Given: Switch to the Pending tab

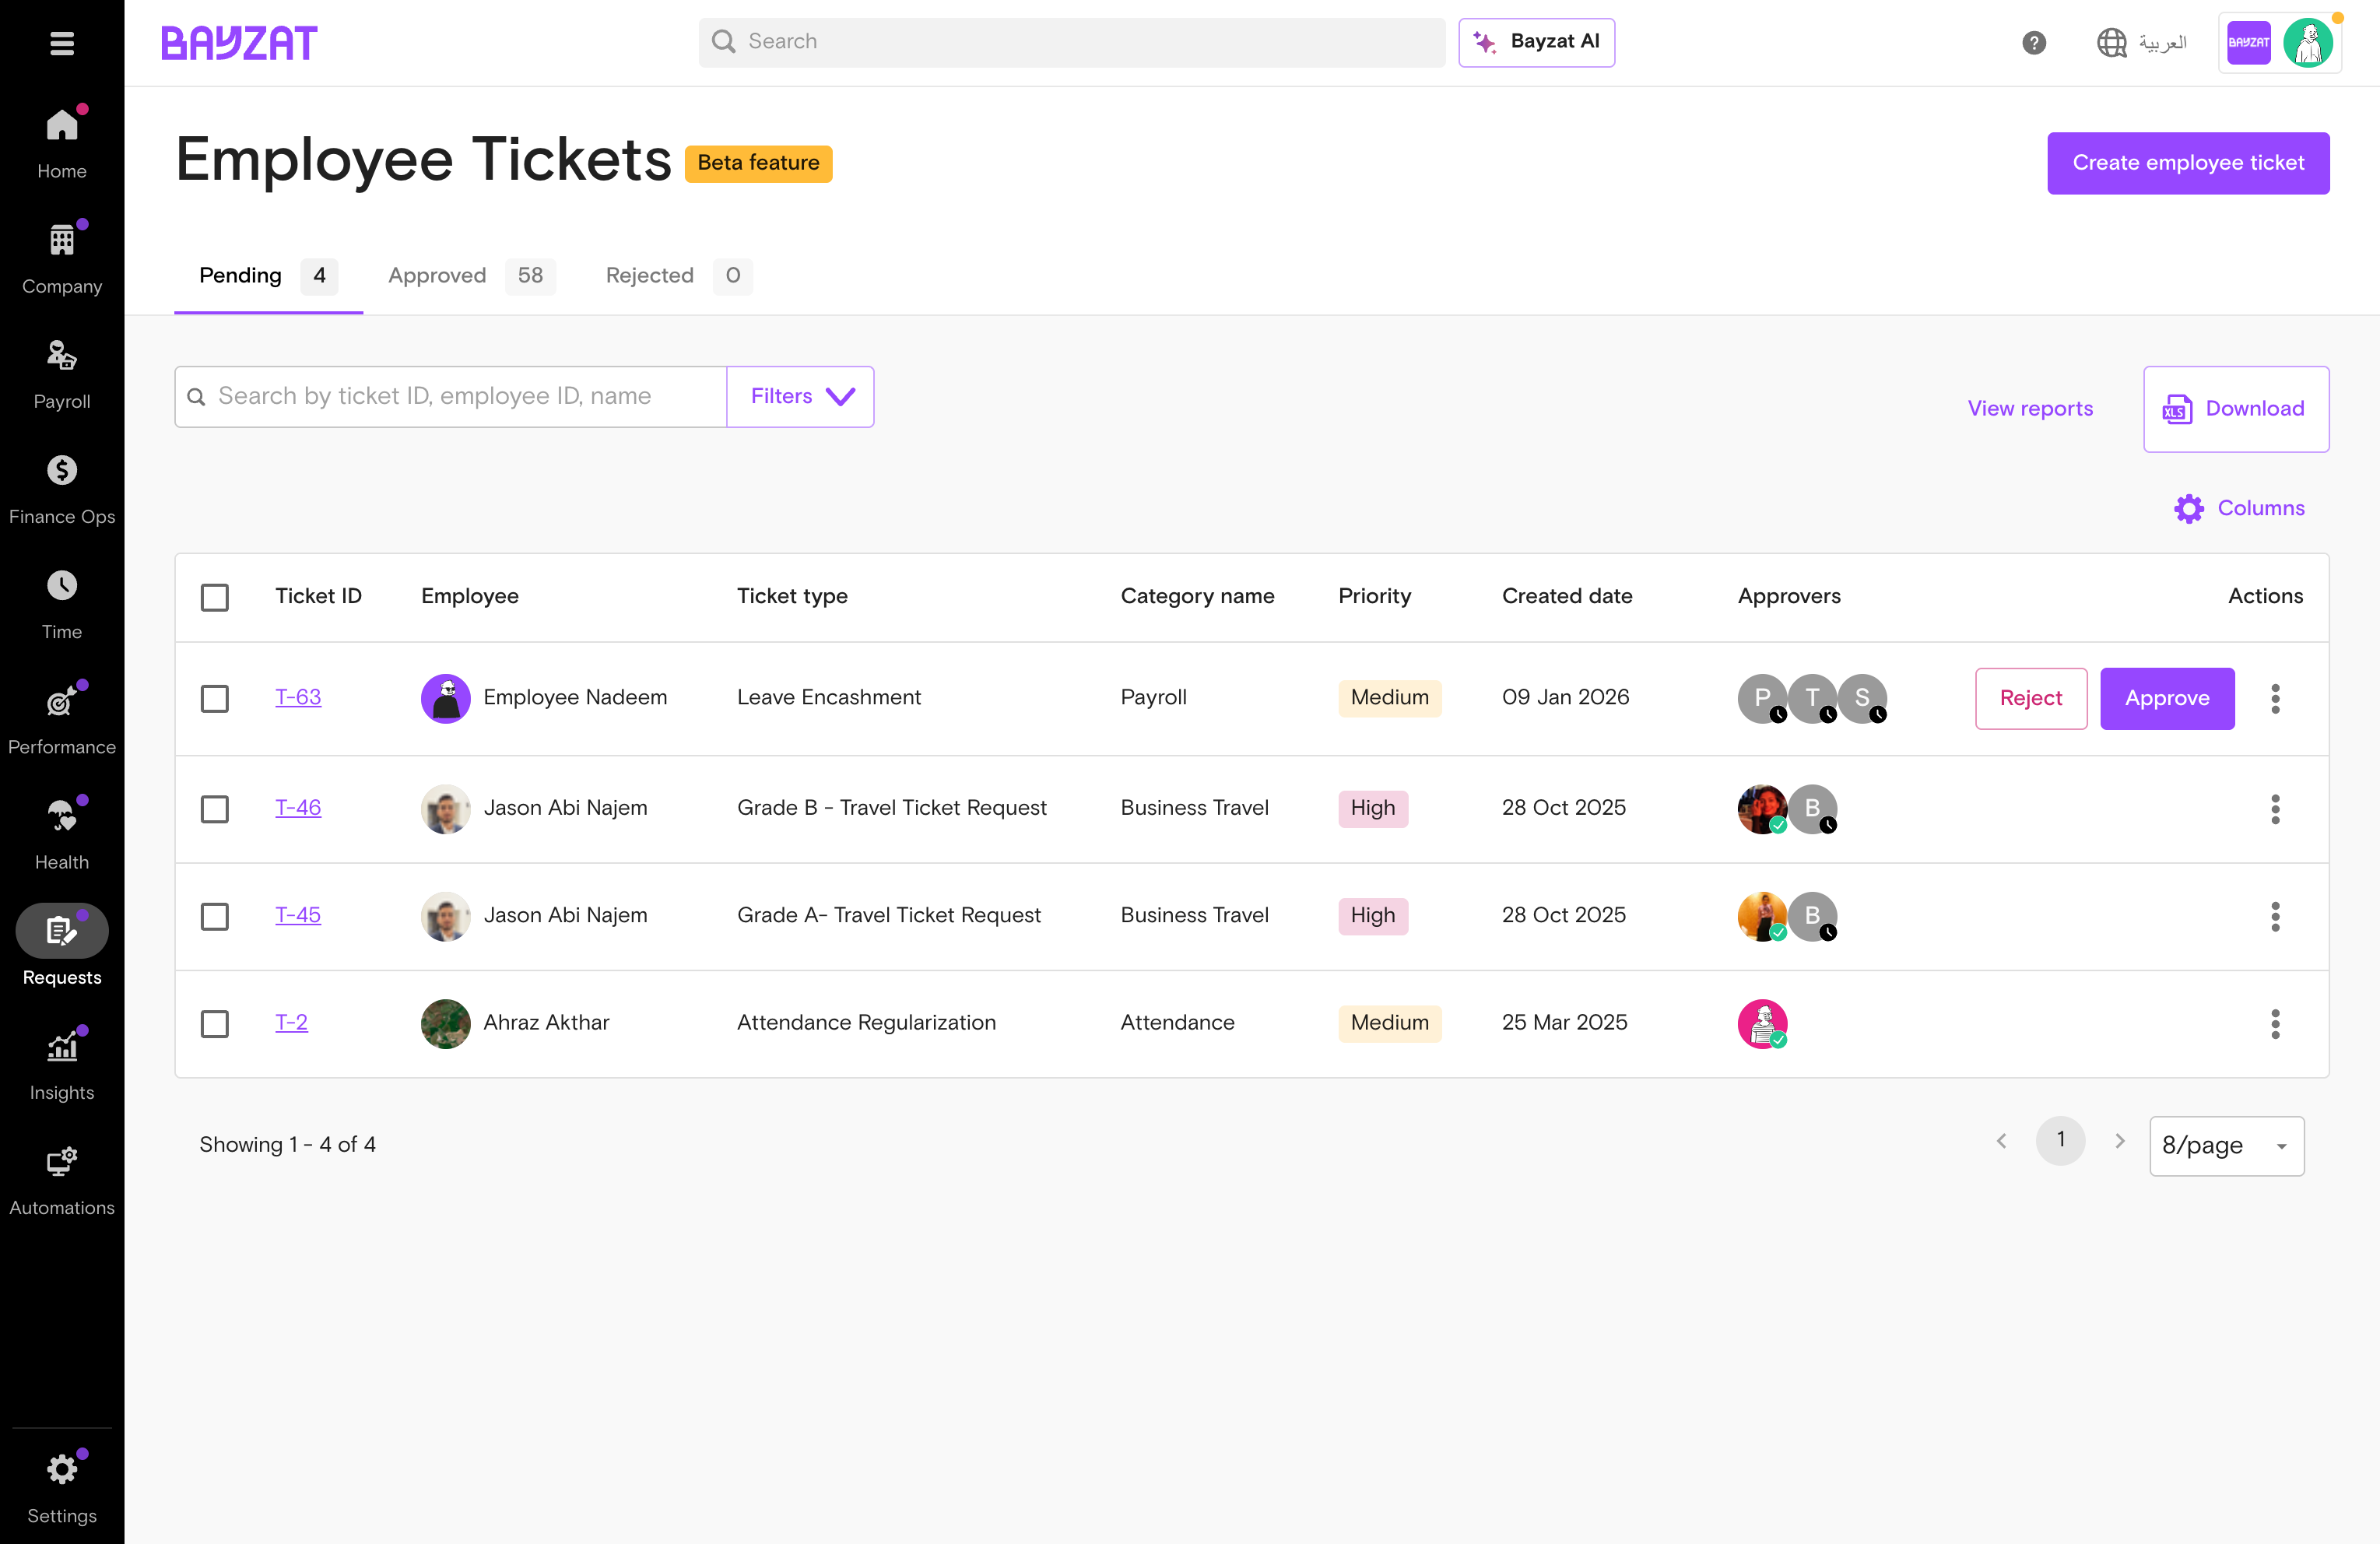Looking at the screenshot, I should (268, 276).
